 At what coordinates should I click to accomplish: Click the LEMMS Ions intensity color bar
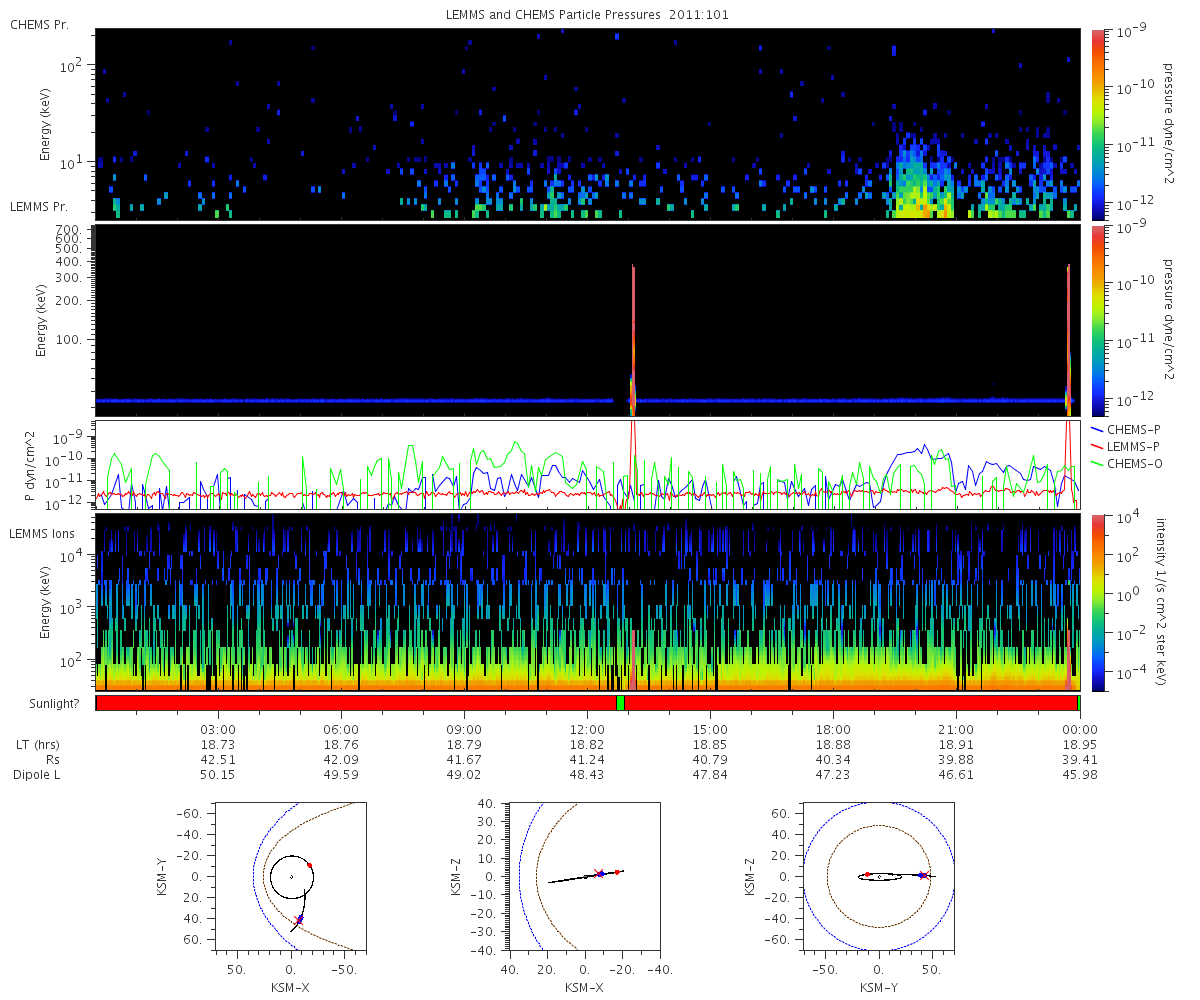pyautogui.click(x=1096, y=602)
